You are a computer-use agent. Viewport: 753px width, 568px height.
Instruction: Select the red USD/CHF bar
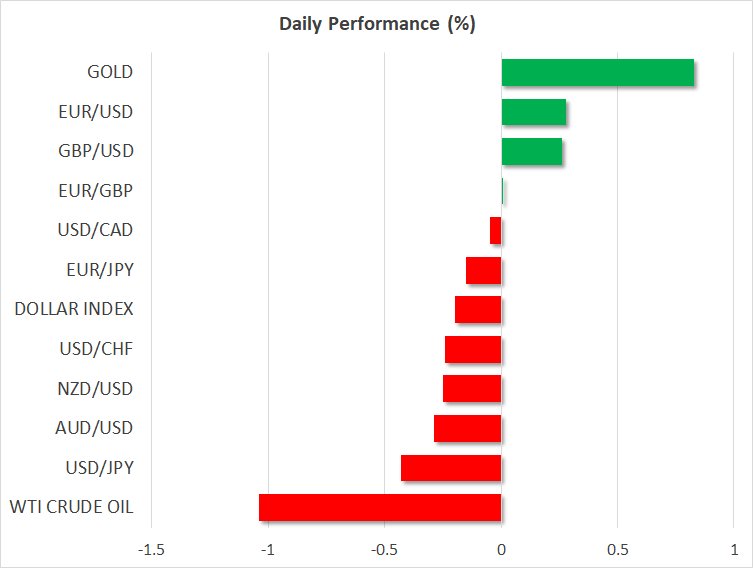tap(473, 350)
